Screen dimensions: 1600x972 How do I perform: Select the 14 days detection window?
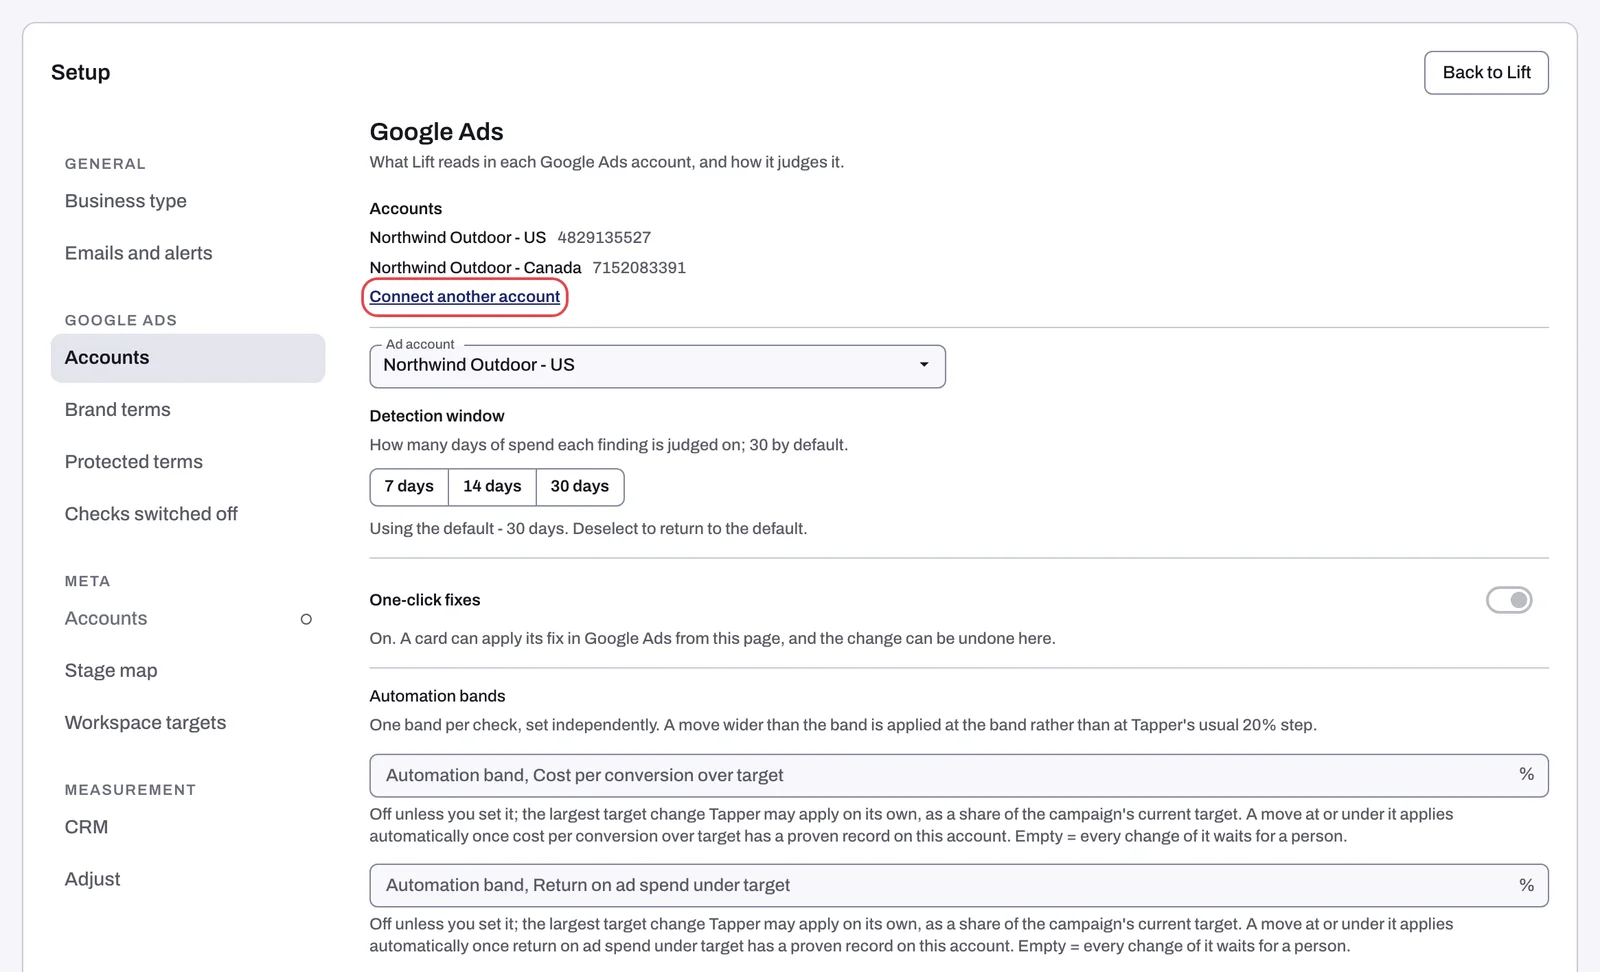coord(492,487)
